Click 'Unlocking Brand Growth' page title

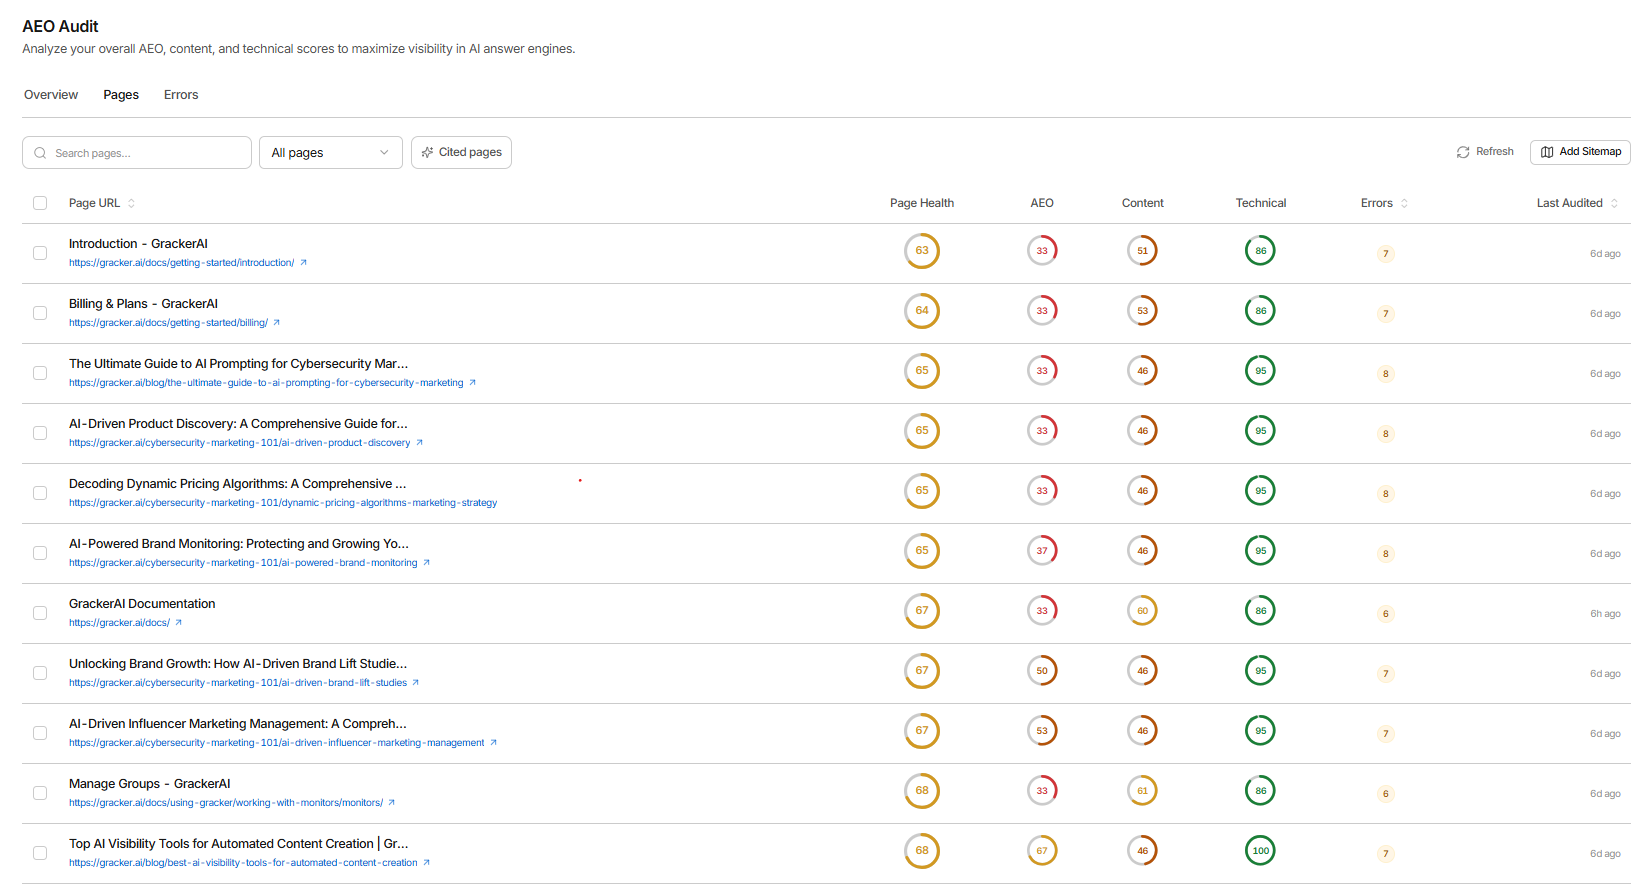238,664
